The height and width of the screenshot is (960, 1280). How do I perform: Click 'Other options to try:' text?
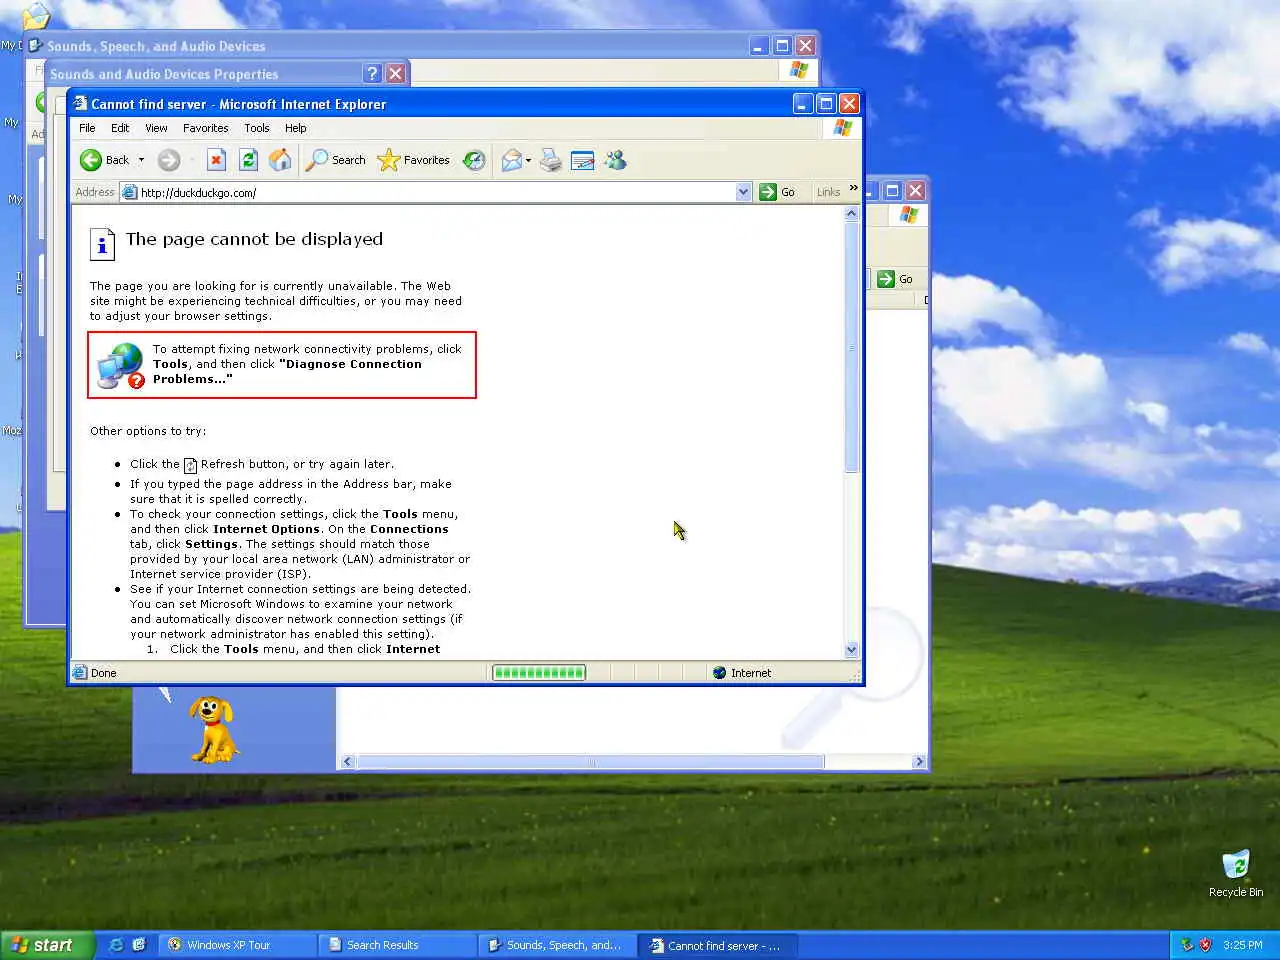[x=148, y=431]
